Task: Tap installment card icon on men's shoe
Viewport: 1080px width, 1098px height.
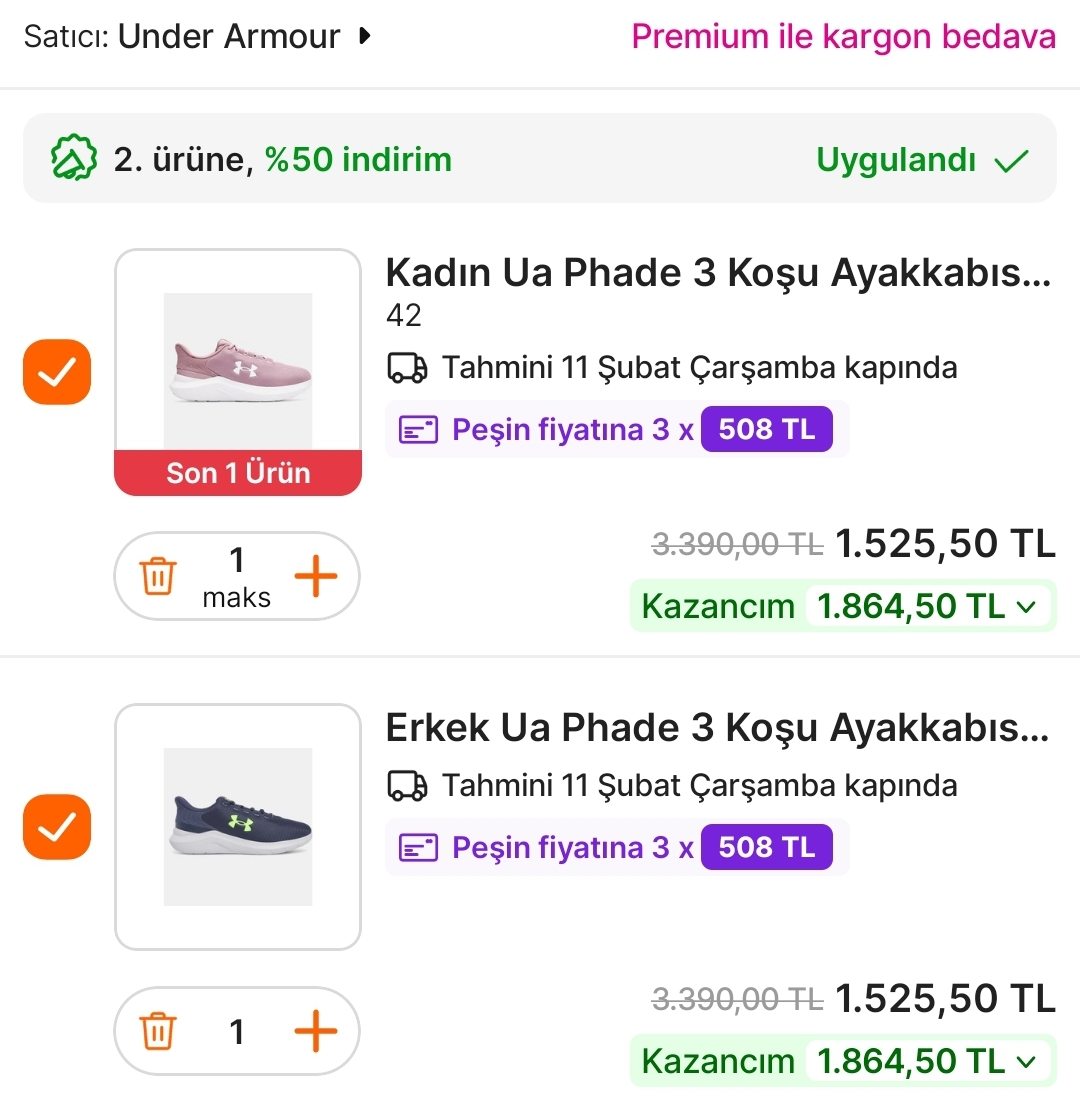Action: click(418, 849)
